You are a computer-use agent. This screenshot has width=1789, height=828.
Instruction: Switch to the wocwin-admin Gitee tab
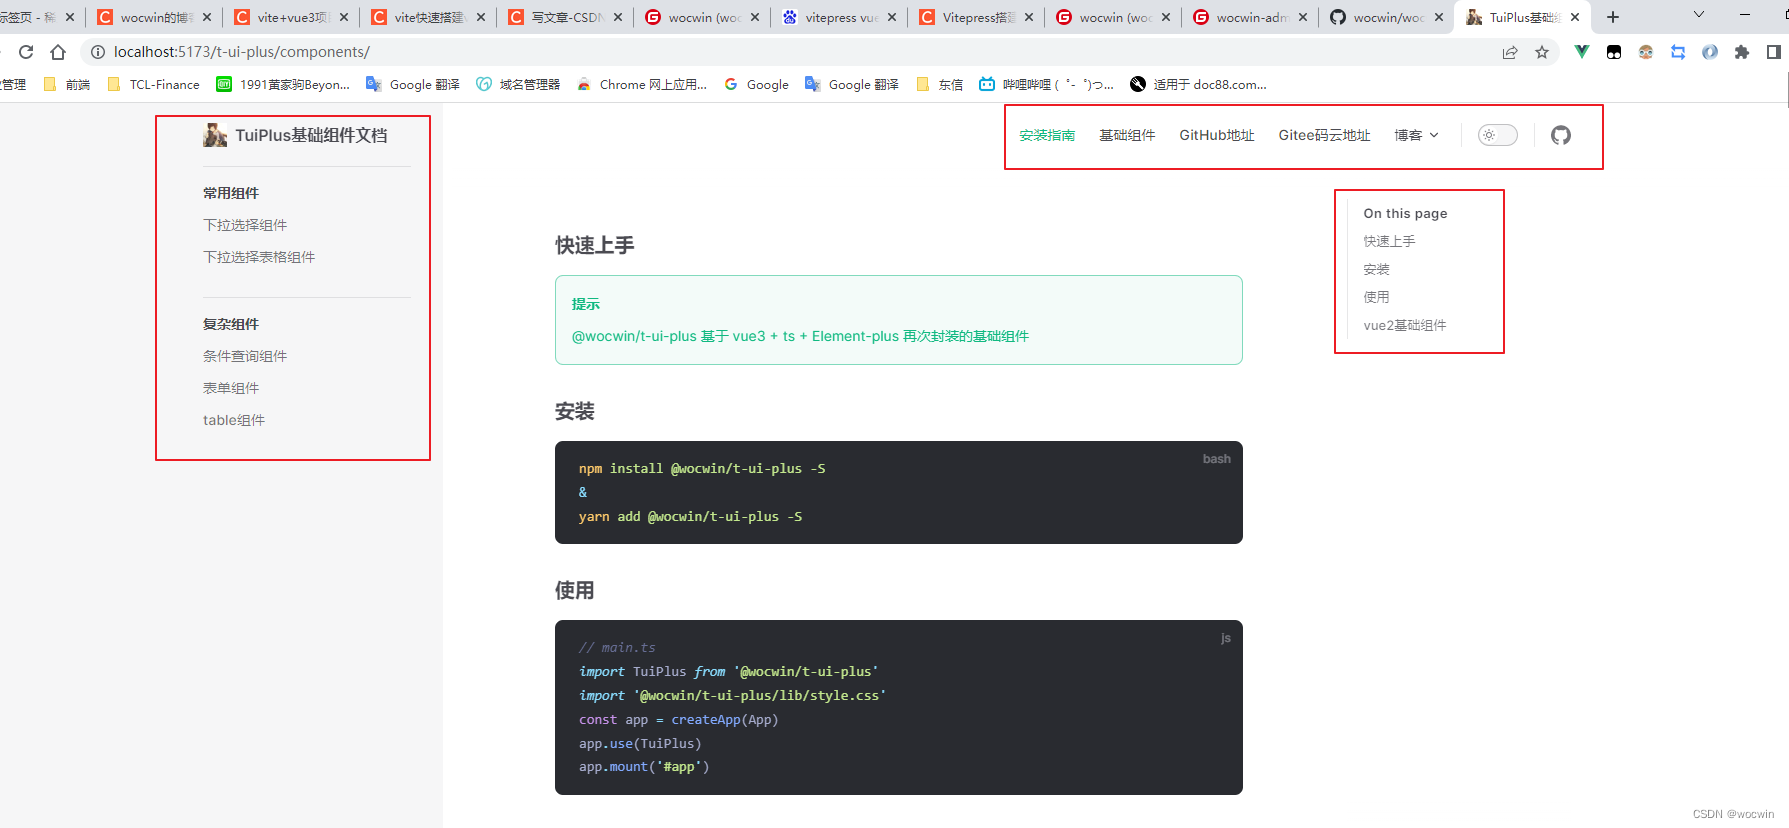point(1251,17)
